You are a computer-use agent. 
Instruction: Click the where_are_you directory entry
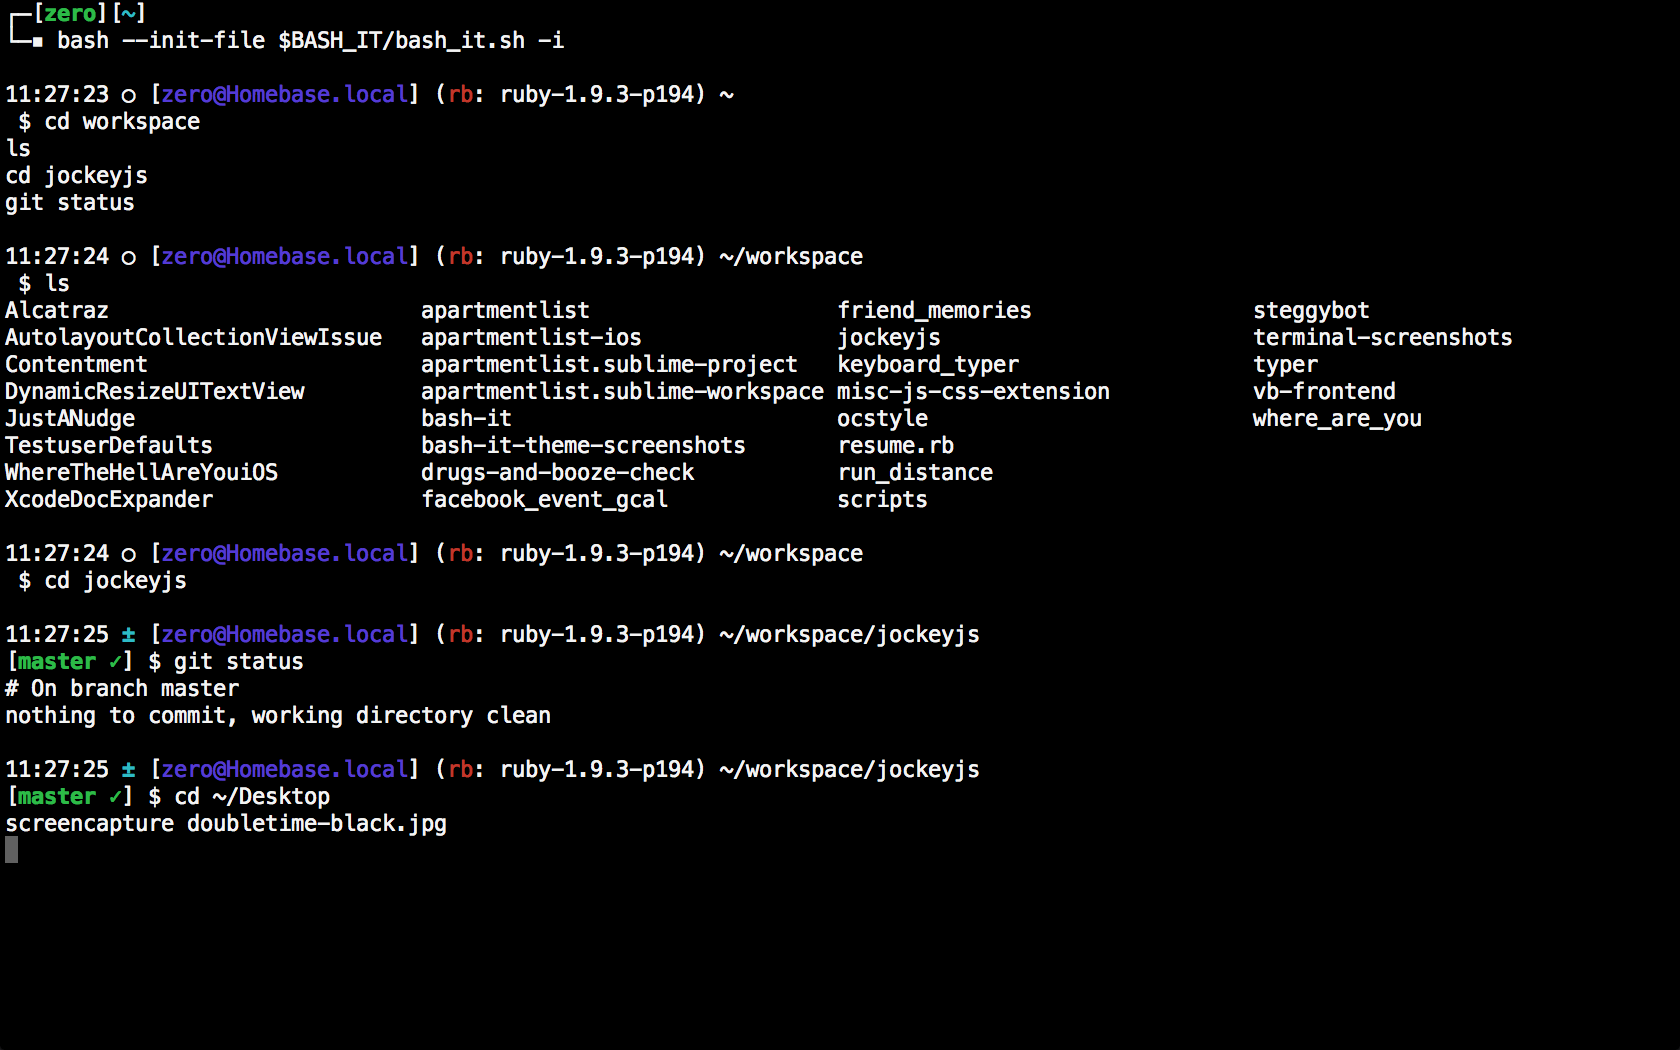(x=1336, y=418)
